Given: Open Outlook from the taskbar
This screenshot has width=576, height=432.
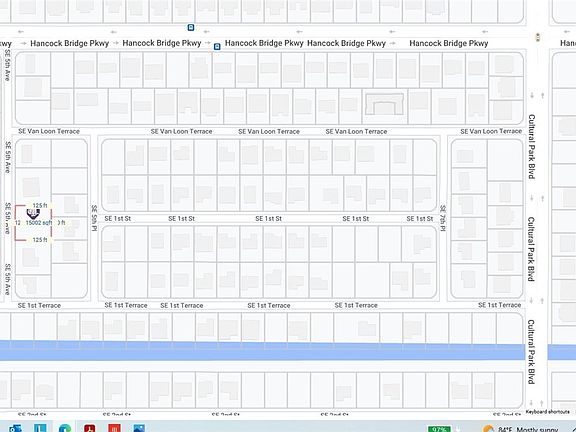Looking at the screenshot, I should (15, 428).
